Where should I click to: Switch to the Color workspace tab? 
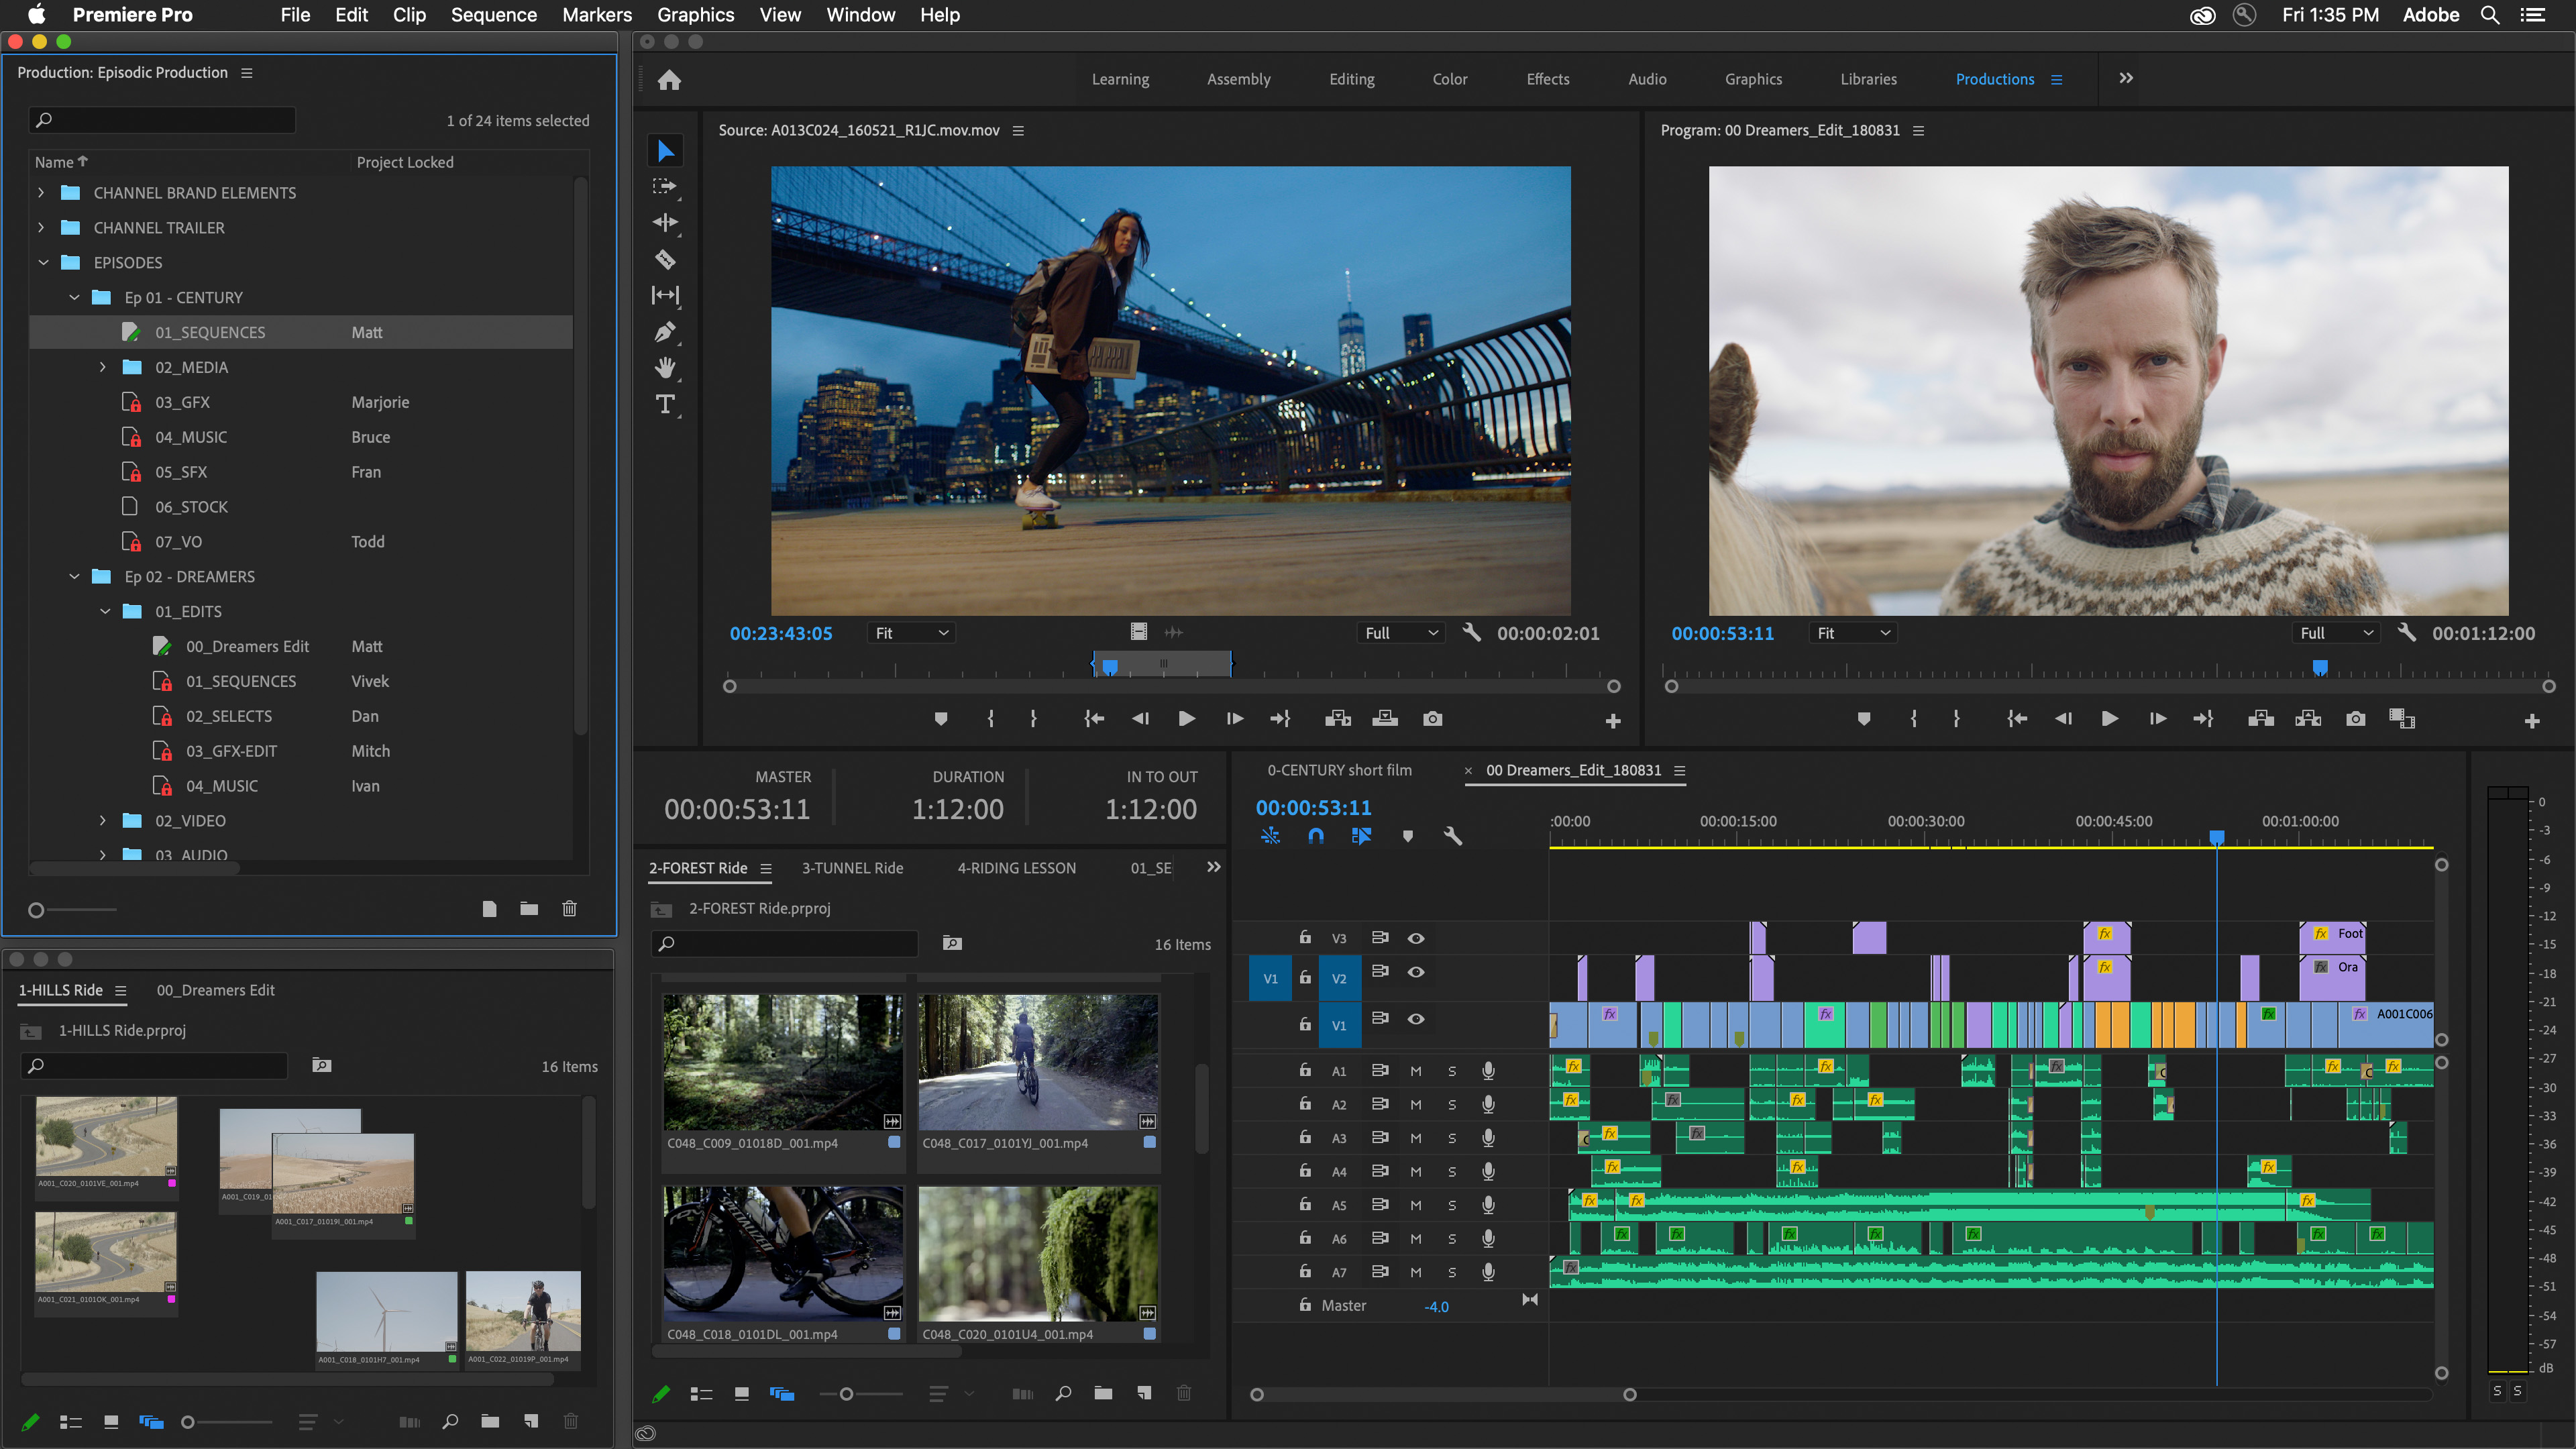pos(1451,78)
